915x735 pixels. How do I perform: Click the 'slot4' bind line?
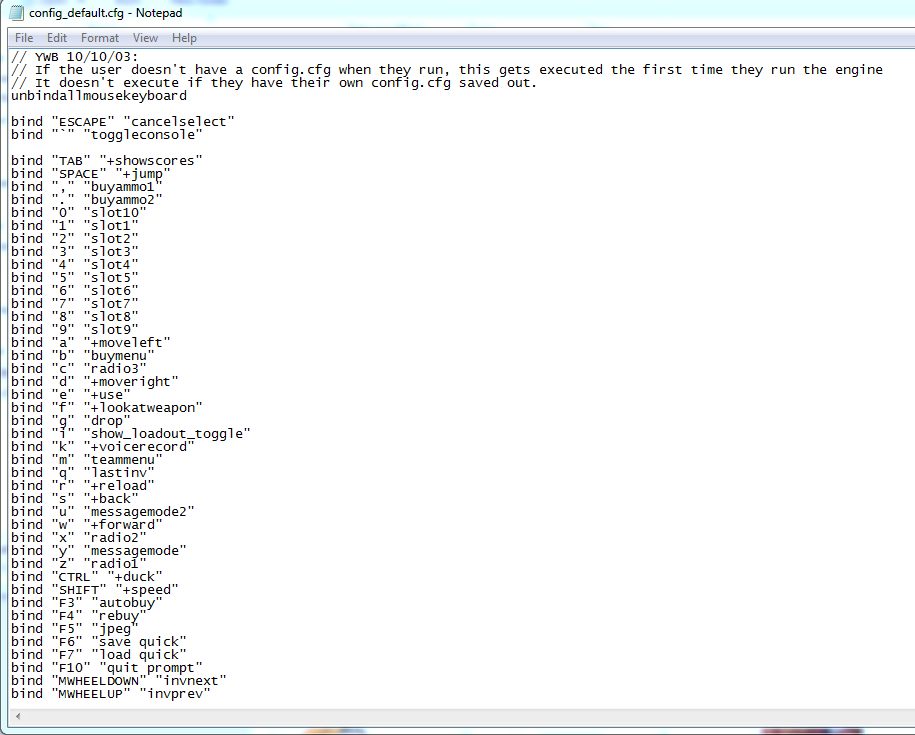click(x=75, y=265)
